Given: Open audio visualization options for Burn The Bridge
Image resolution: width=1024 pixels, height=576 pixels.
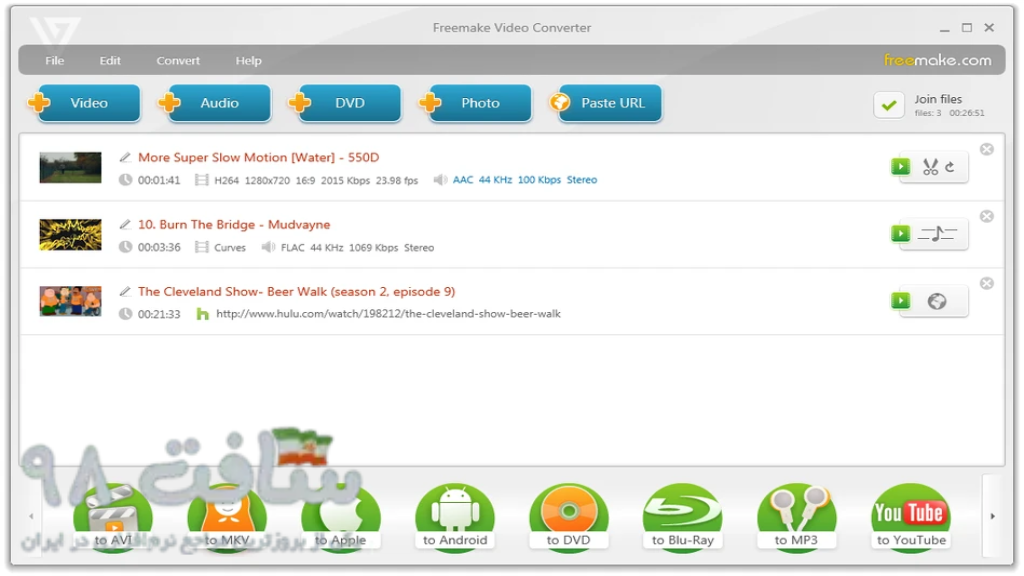Looking at the screenshot, I should tap(937, 234).
